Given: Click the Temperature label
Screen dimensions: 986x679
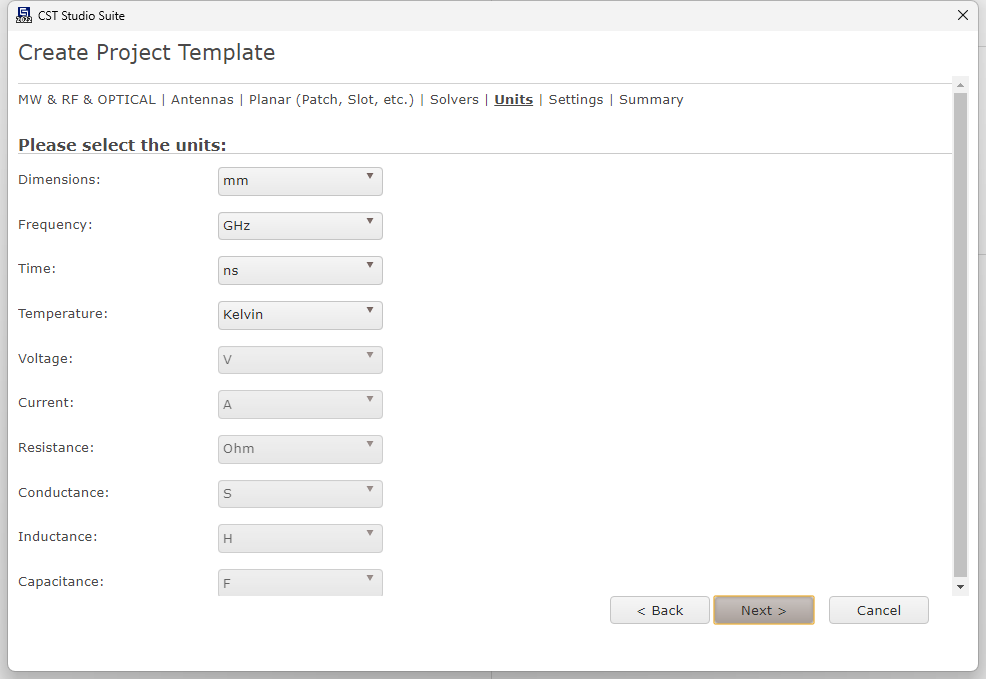Looking at the screenshot, I should point(63,314).
